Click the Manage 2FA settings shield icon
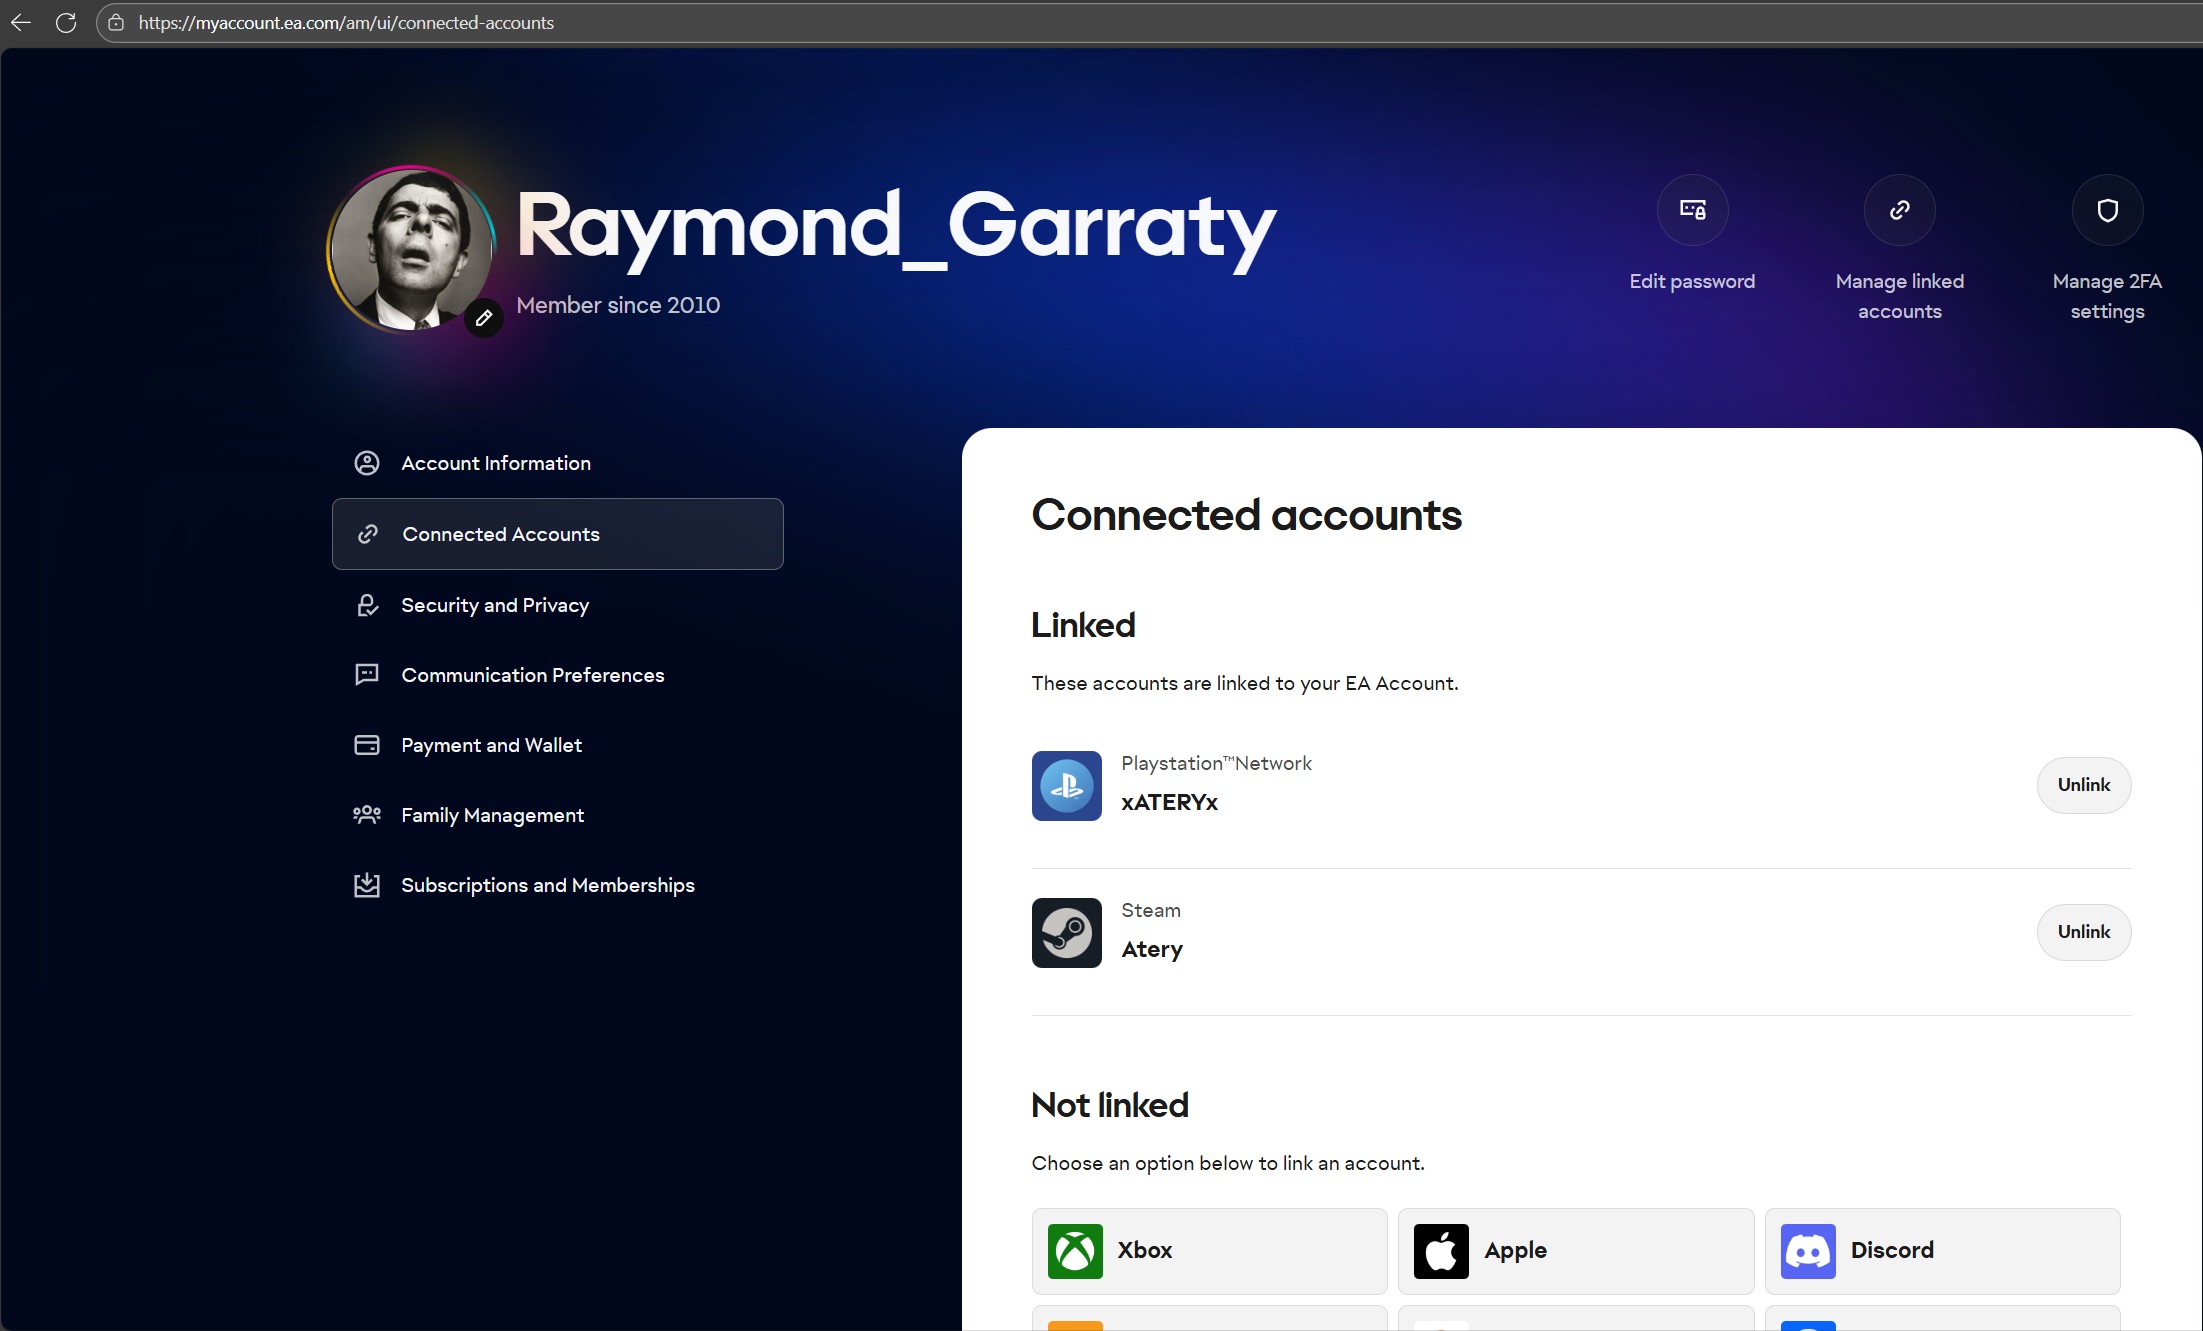The height and width of the screenshot is (1331, 2203). [x=2107, y=210]
